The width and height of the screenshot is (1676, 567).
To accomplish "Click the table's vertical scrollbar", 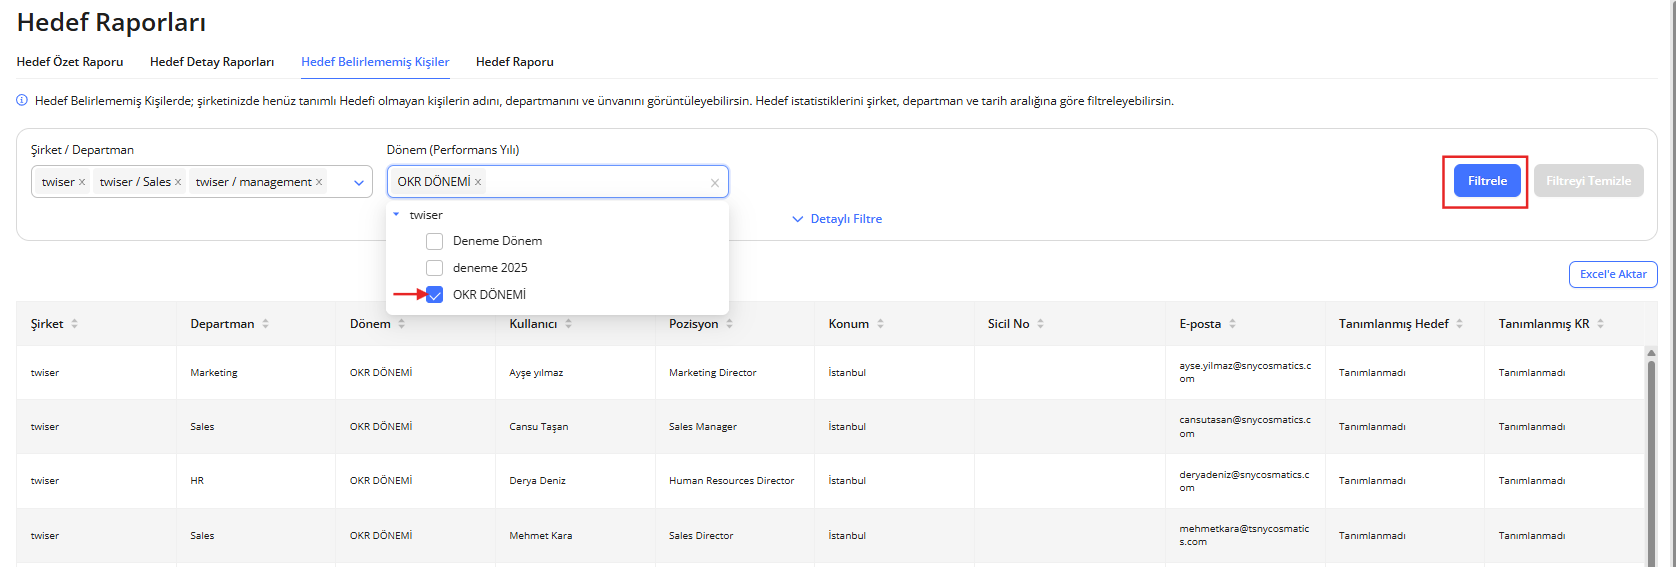I will tap(1651, 450).
